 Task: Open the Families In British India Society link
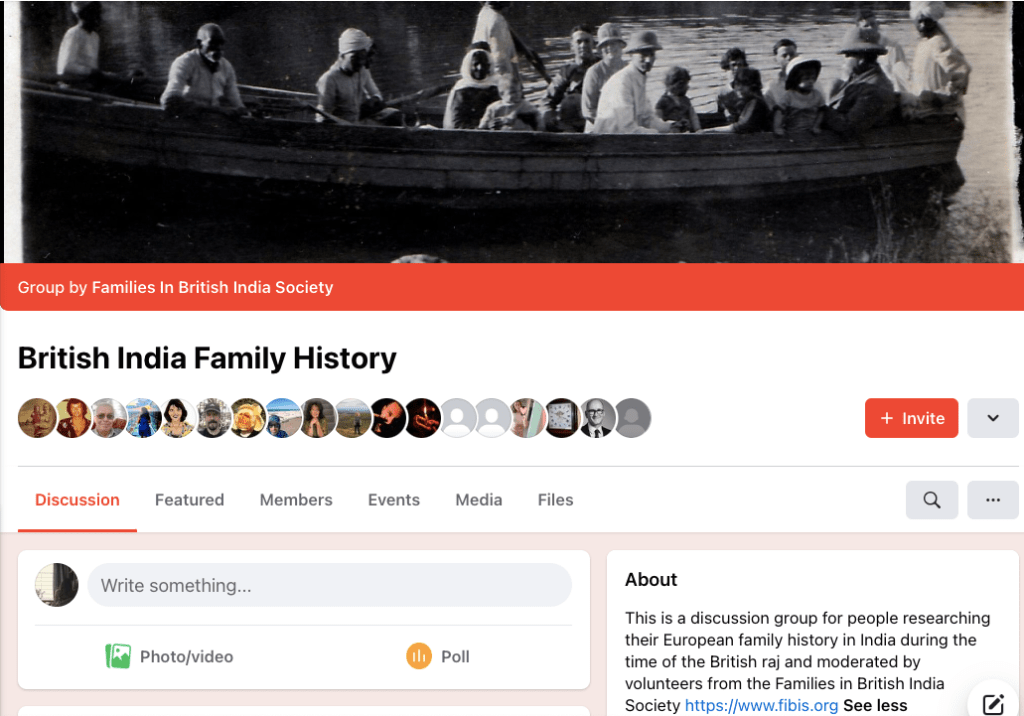pos(212,287)
